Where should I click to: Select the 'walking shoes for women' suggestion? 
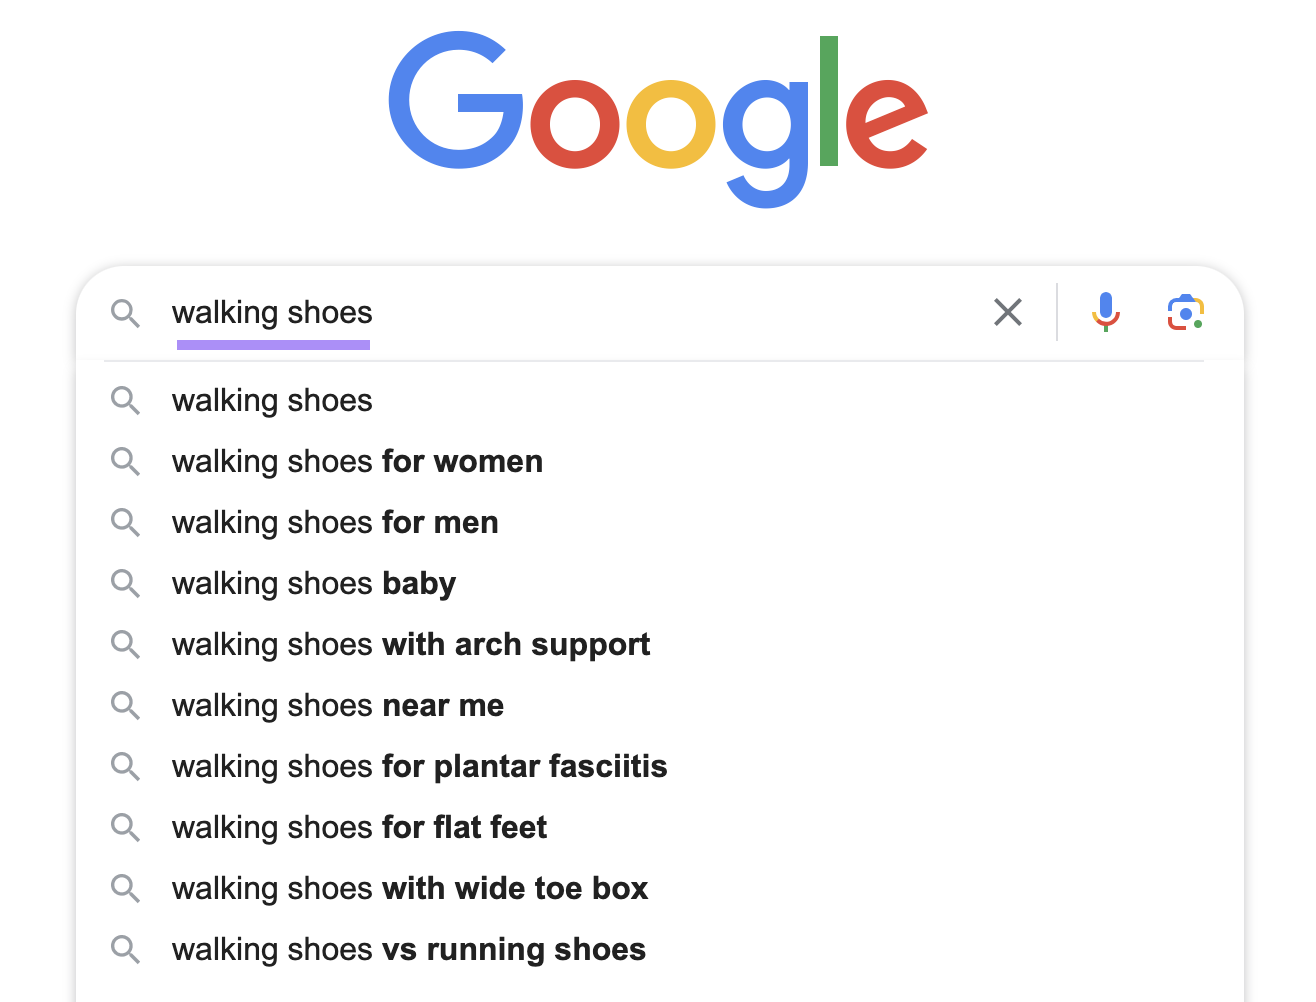pos(357,461)
